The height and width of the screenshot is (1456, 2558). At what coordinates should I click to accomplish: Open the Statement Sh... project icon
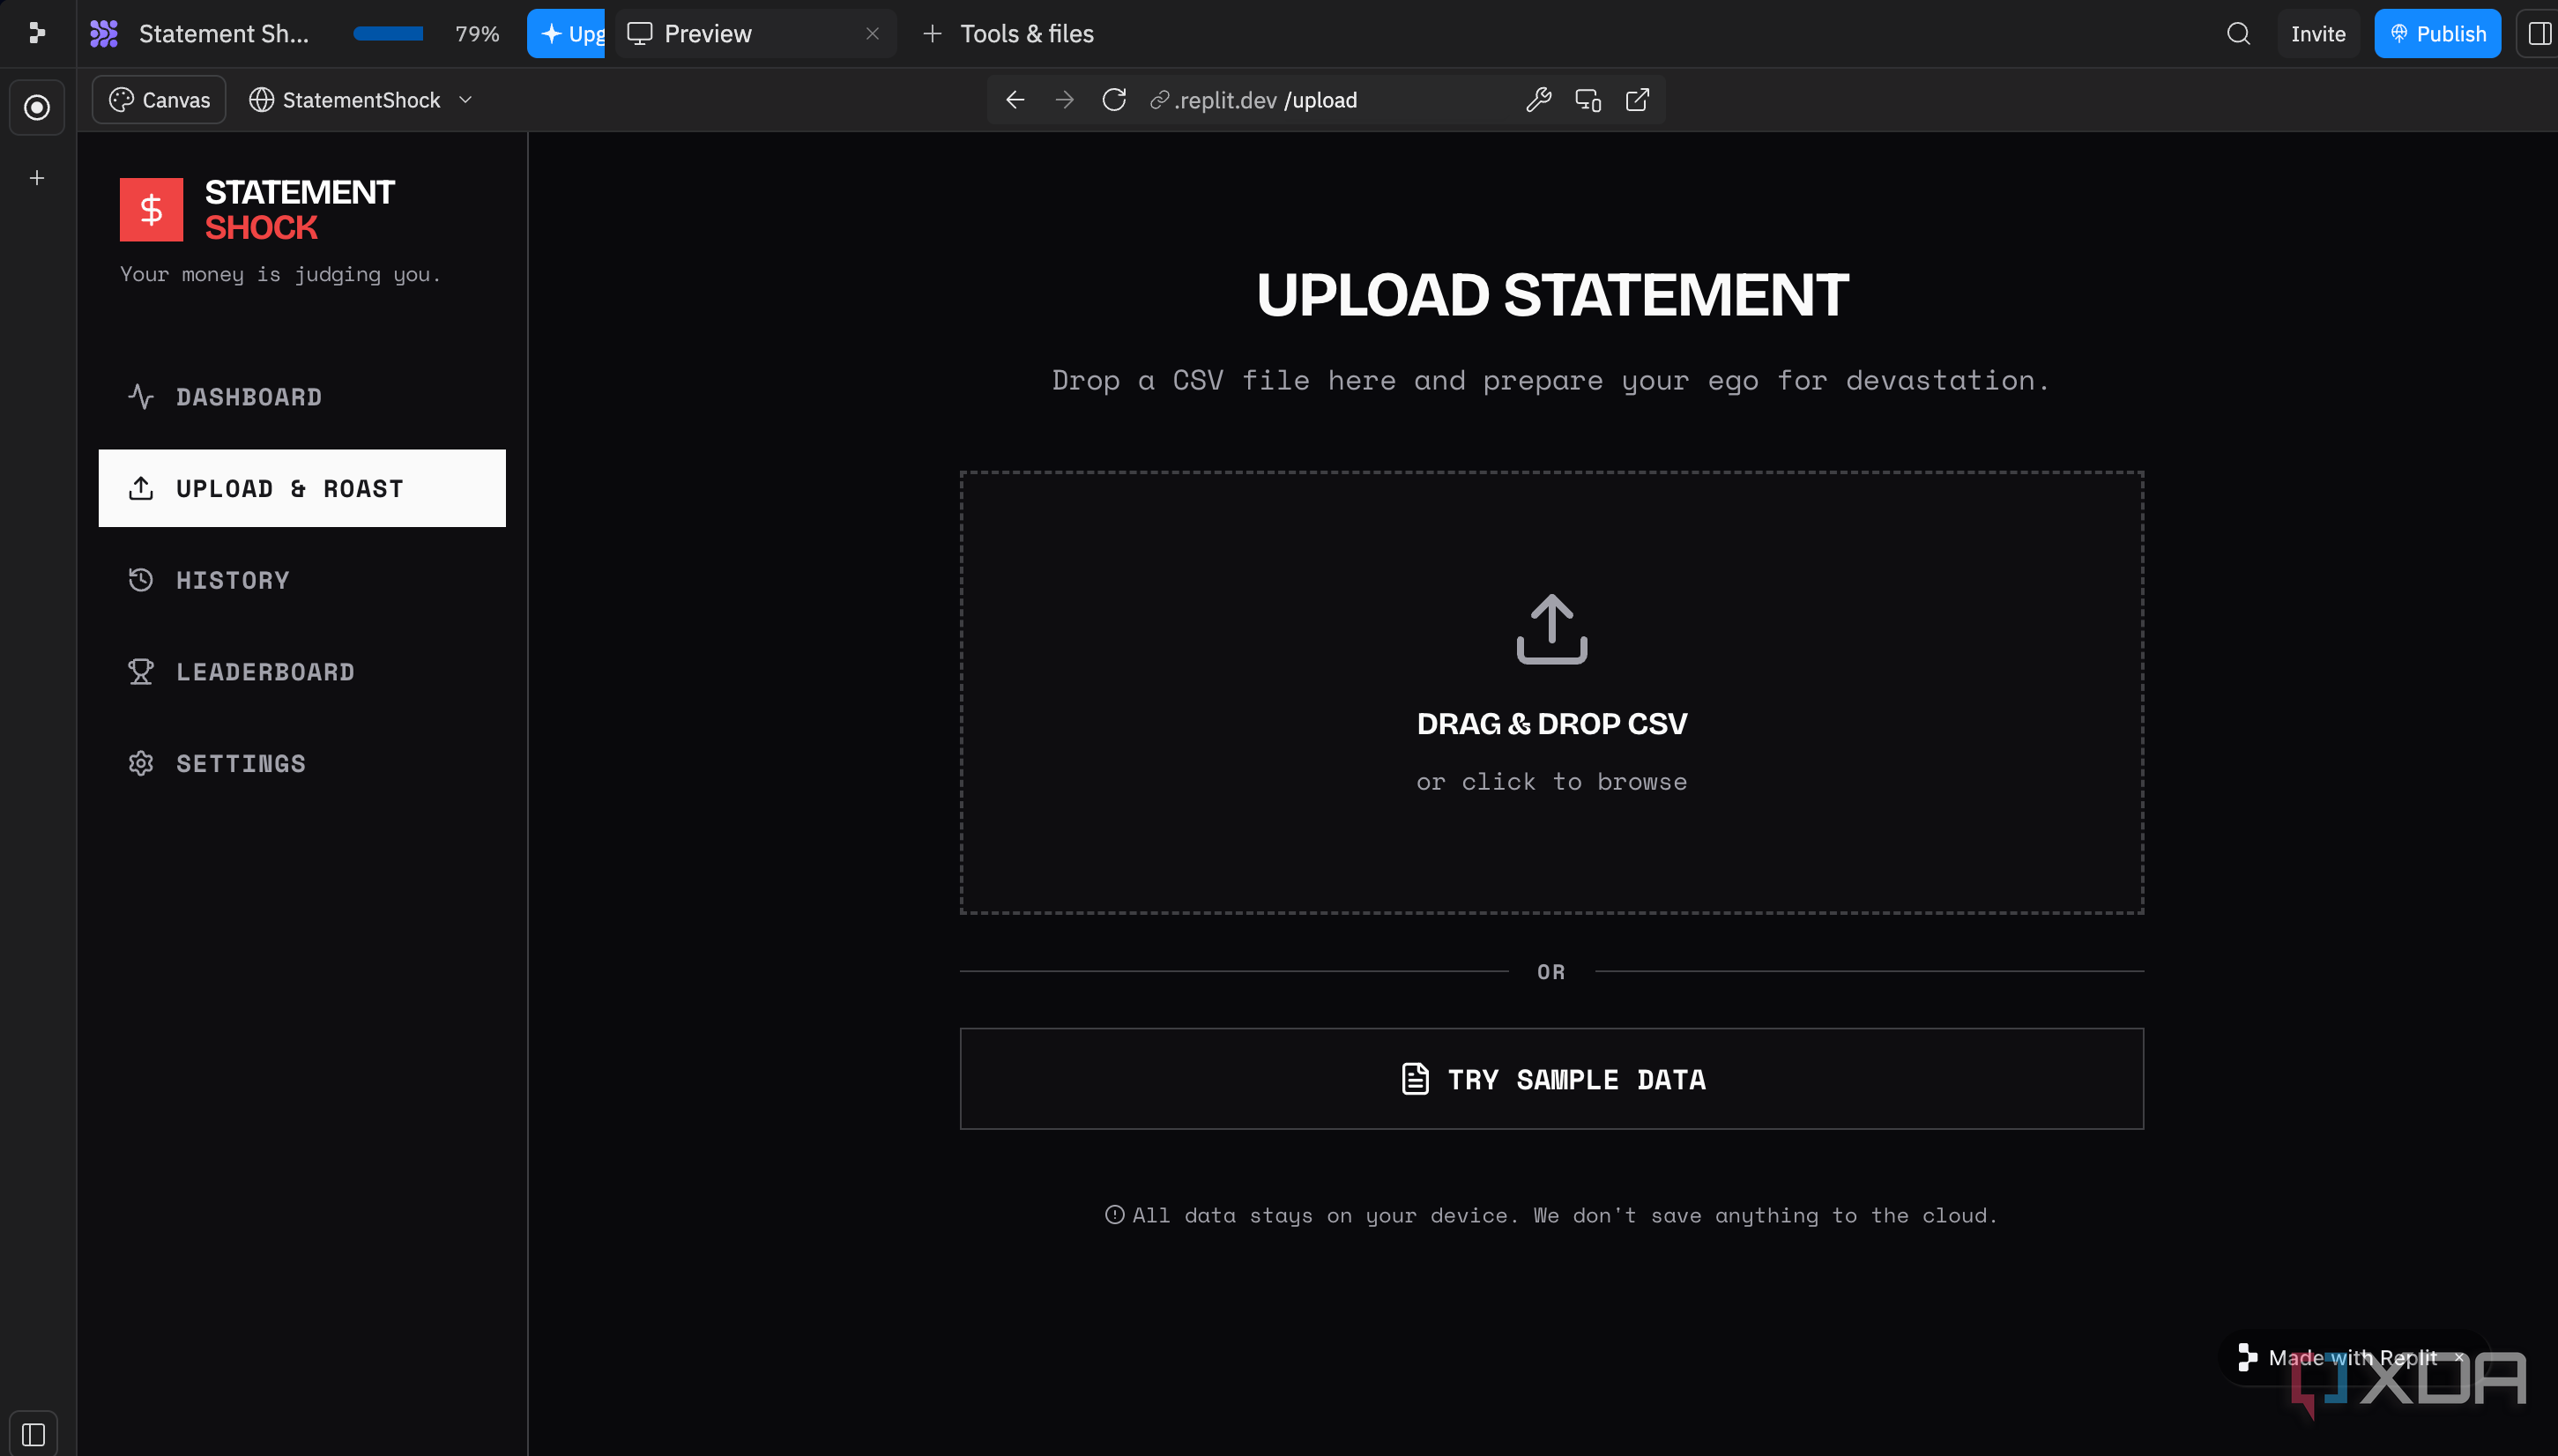tap(104, 33)
